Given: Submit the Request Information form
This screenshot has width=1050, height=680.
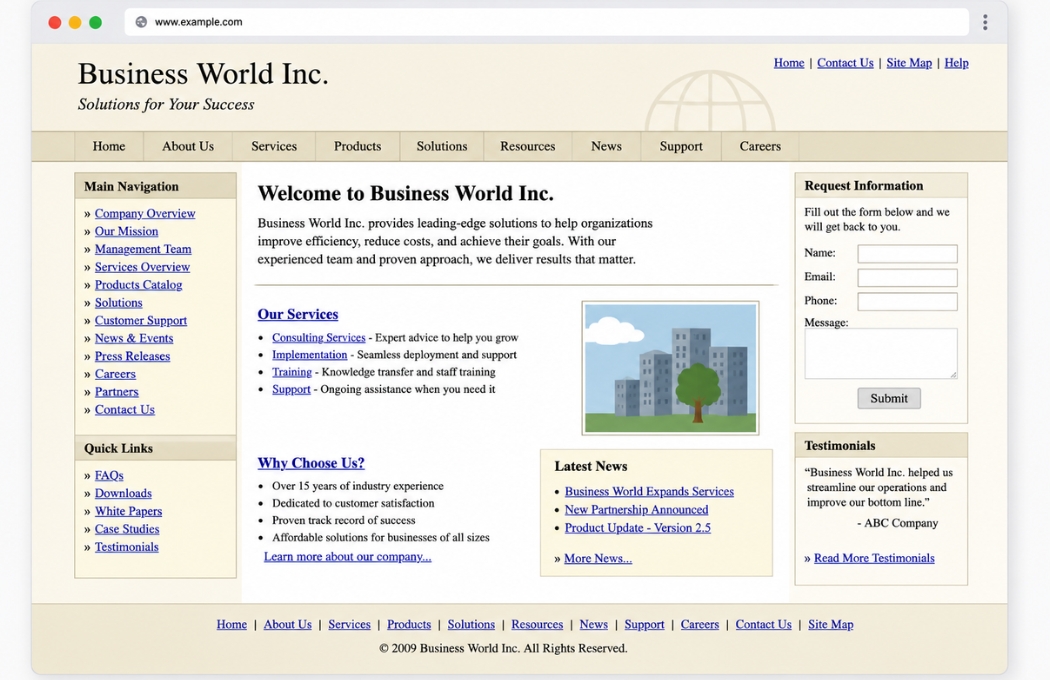Looking at the screenshot, I should point(889,399).
